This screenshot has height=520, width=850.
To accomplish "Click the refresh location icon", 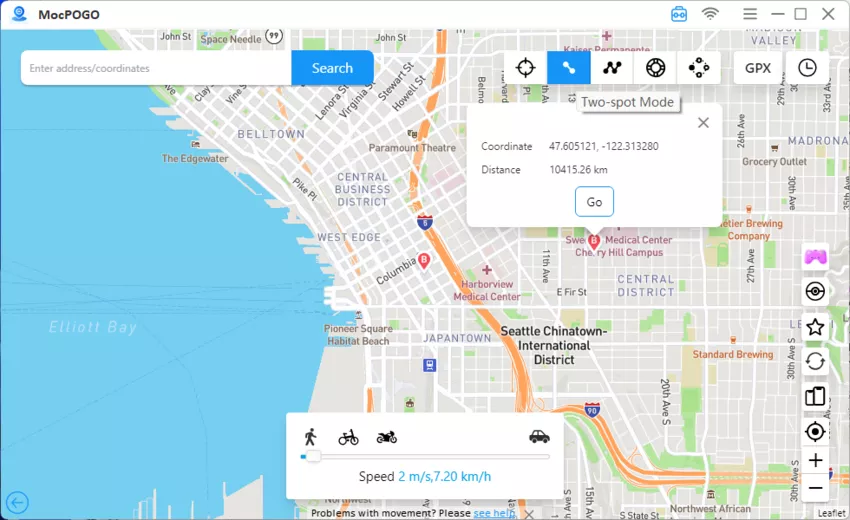I will (x=815, y=361).
